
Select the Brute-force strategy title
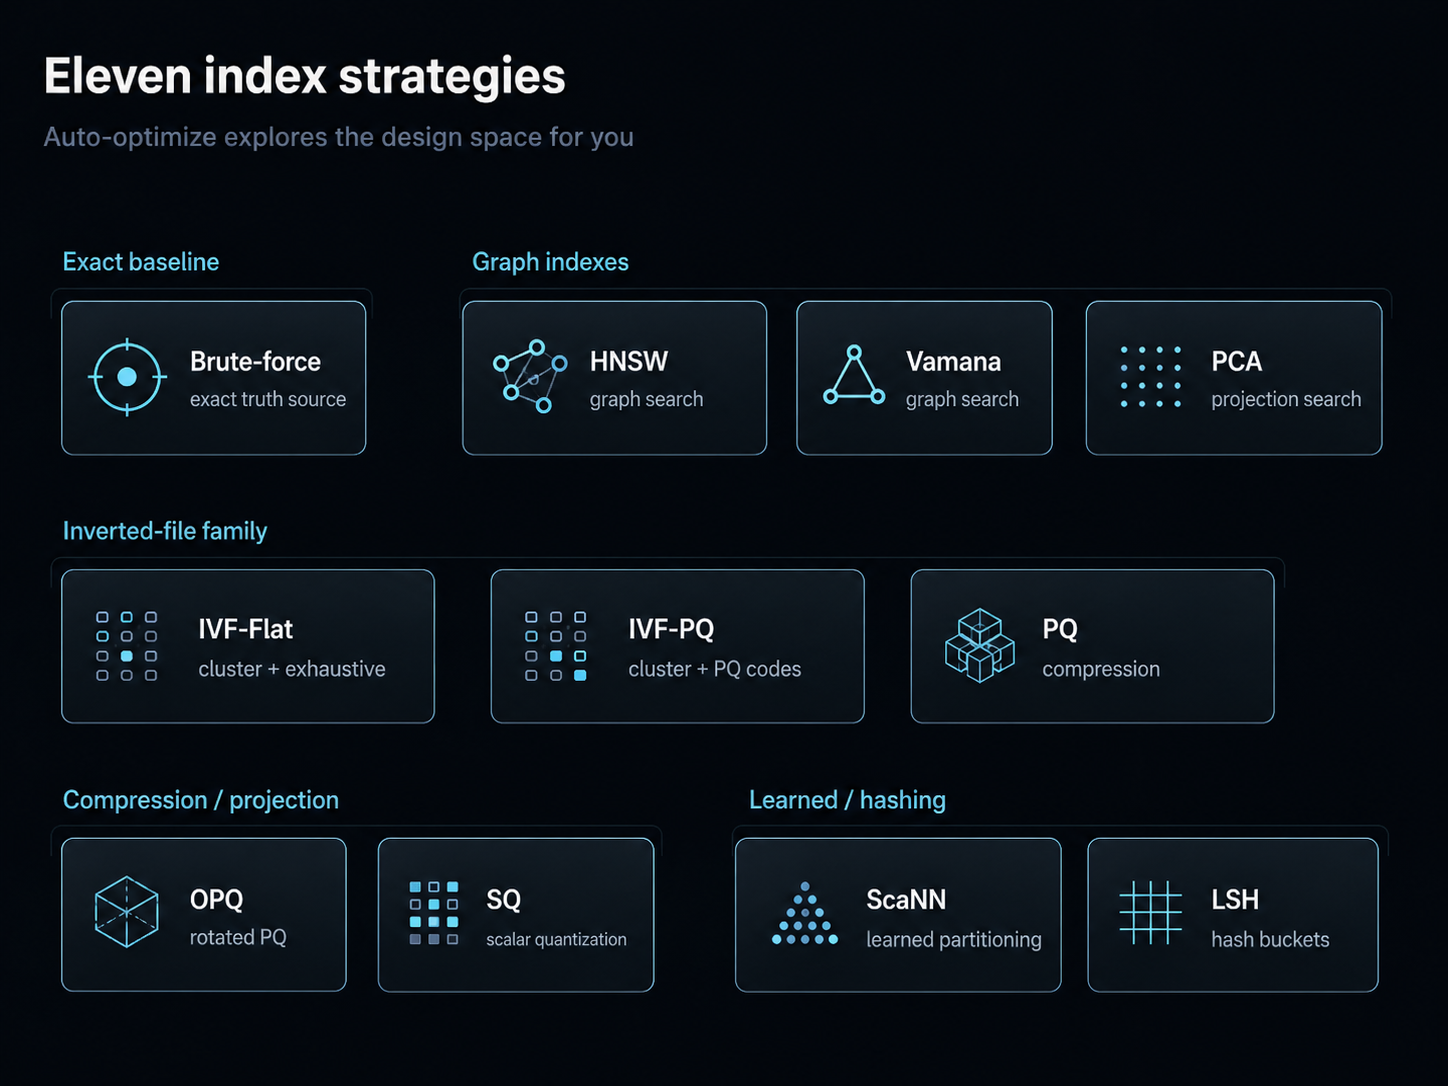[x=256, y=361]
